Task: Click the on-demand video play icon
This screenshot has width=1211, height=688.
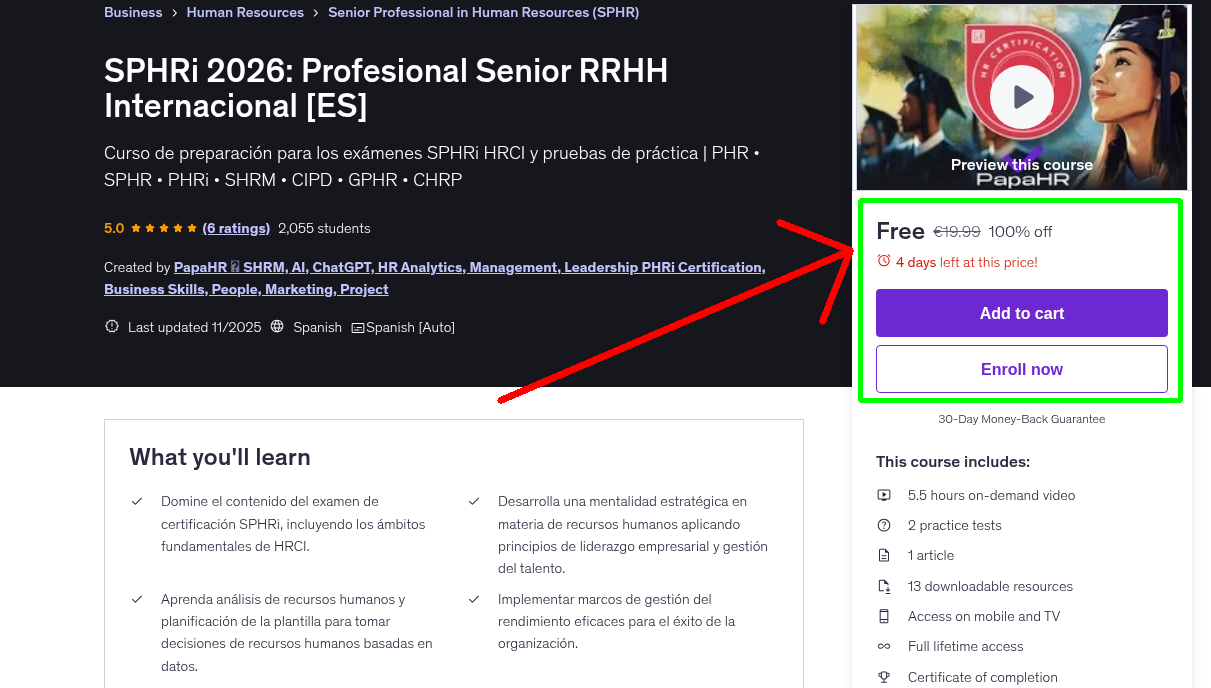Action: click(884, 495)
